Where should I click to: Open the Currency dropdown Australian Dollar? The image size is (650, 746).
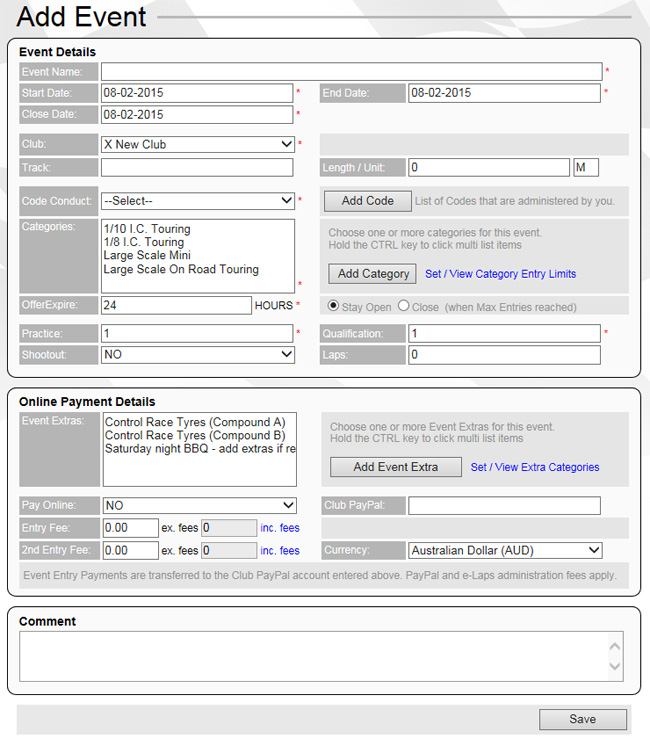coord(505,550)
